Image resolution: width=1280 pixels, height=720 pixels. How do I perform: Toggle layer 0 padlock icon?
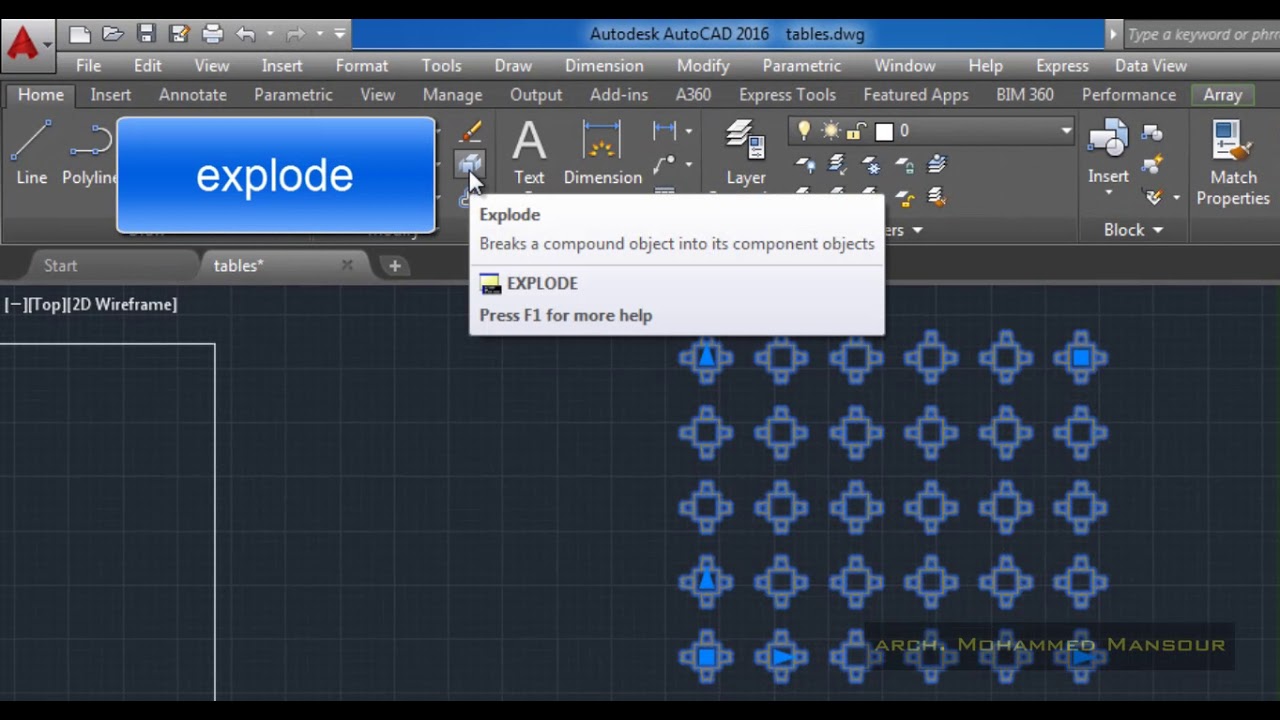(856, 131)
